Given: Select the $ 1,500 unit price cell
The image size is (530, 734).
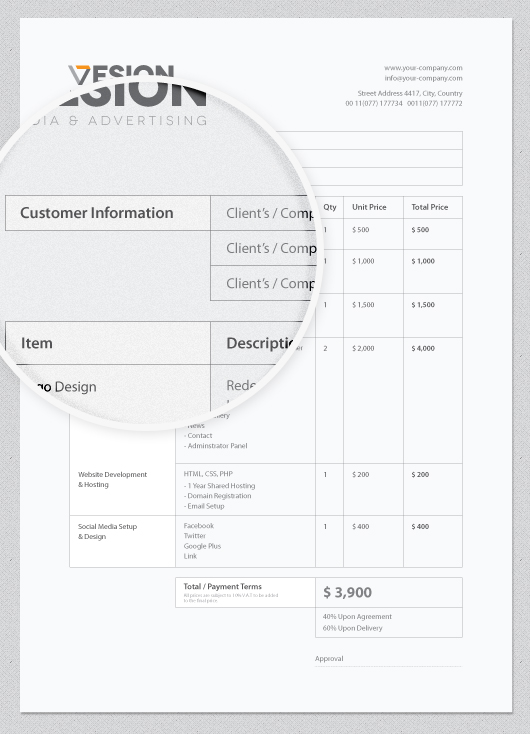Looking at the screenshot, I should tap(363, 305).
